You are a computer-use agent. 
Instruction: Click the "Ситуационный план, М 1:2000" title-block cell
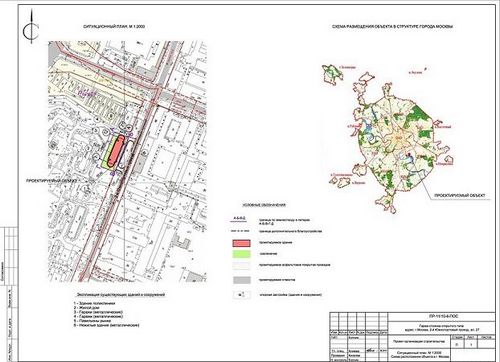point(419,355)
